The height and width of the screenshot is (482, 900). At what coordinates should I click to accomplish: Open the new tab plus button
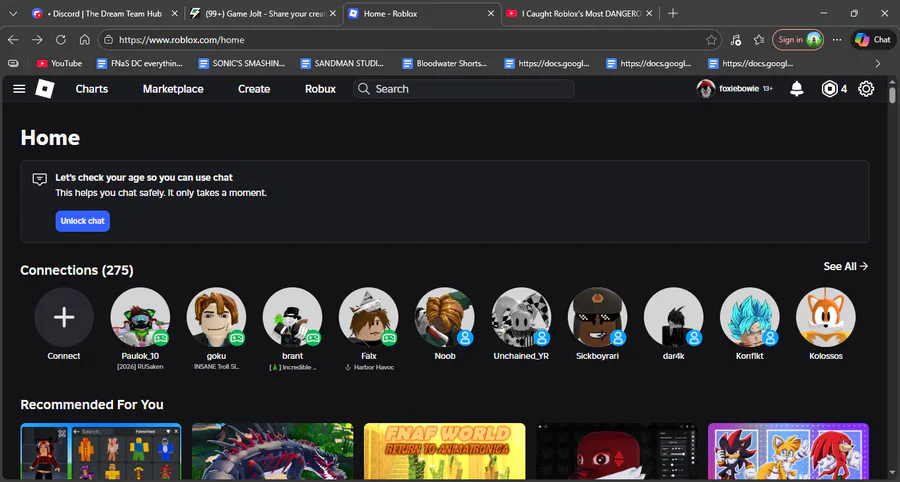(x=673, y=13)
